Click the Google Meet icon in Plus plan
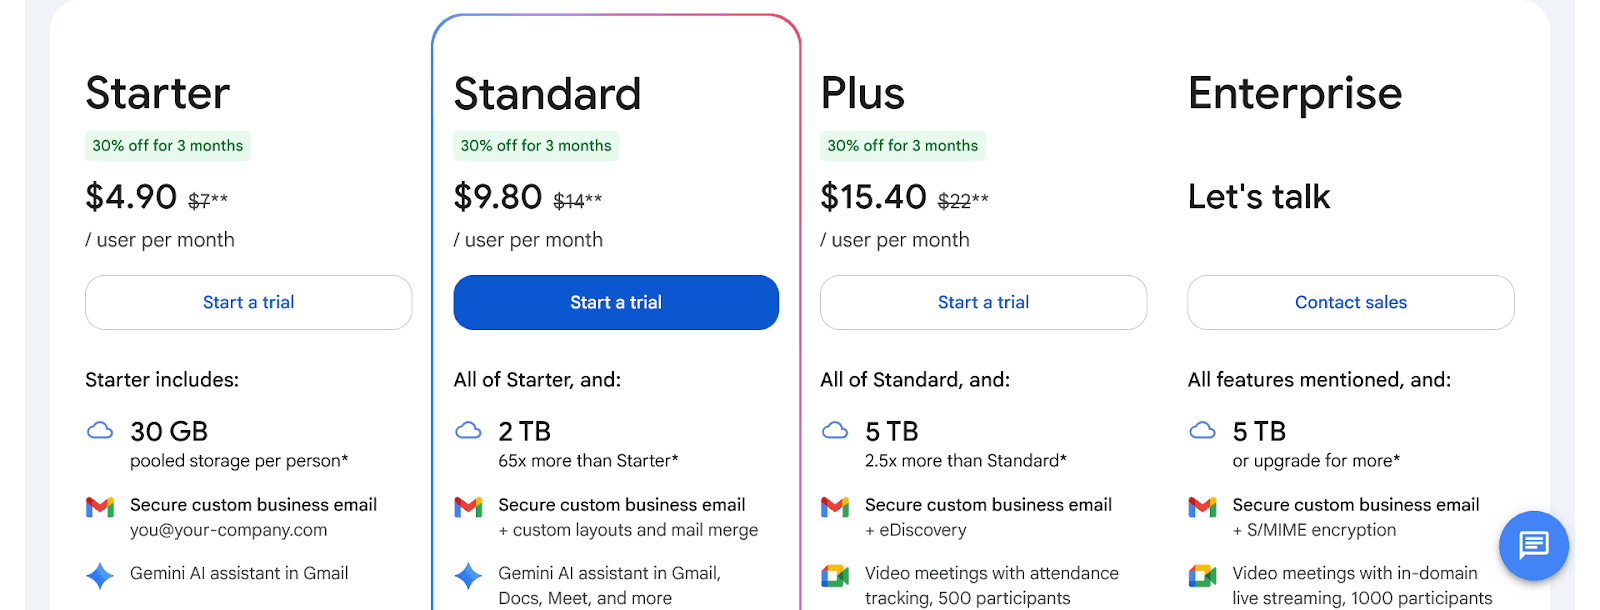1600x610 pixels. click(x=835, y=575)
